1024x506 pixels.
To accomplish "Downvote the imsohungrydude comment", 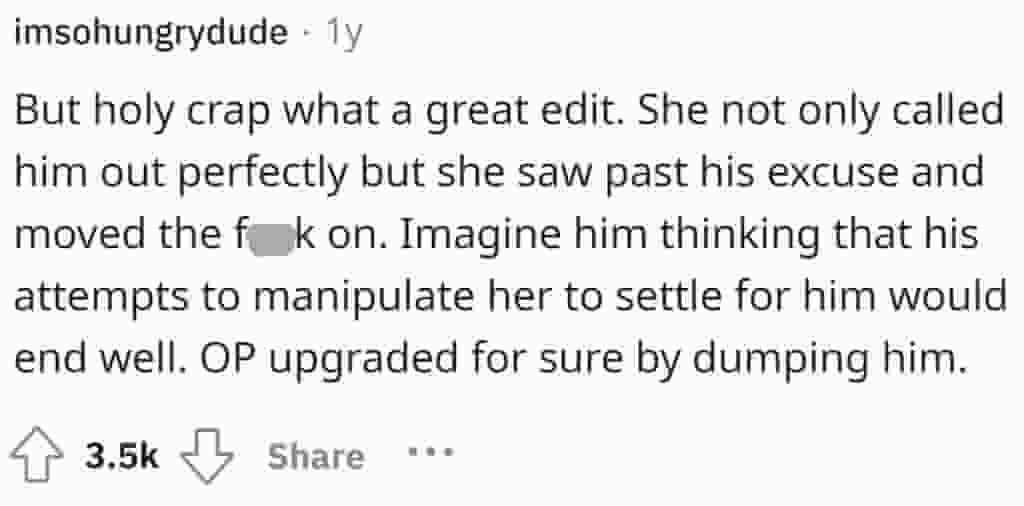I will coord(206,456).
